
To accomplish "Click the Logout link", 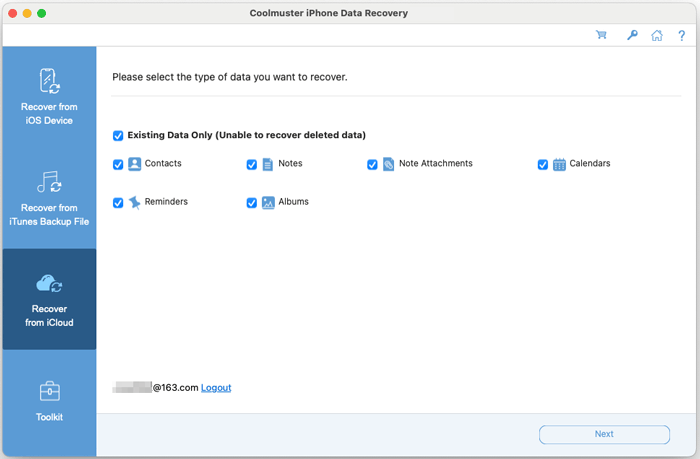I will pos(216,388).
